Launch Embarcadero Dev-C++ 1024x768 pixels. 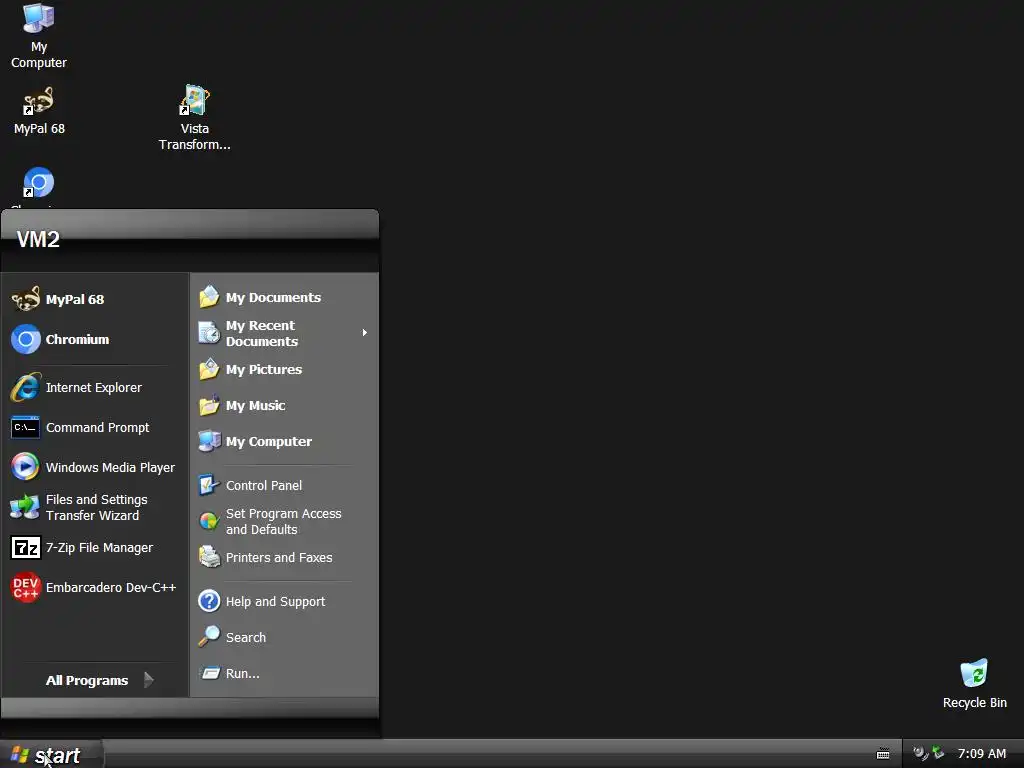pos(95,588)
